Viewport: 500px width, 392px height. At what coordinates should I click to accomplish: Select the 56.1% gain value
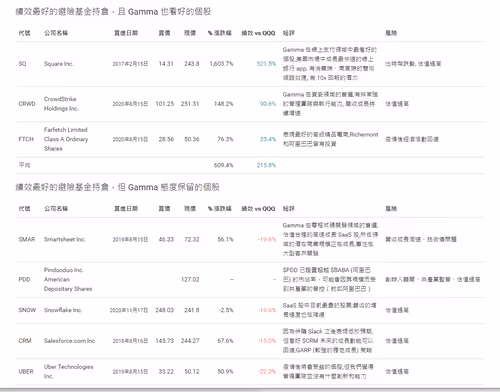click(225, 239)
